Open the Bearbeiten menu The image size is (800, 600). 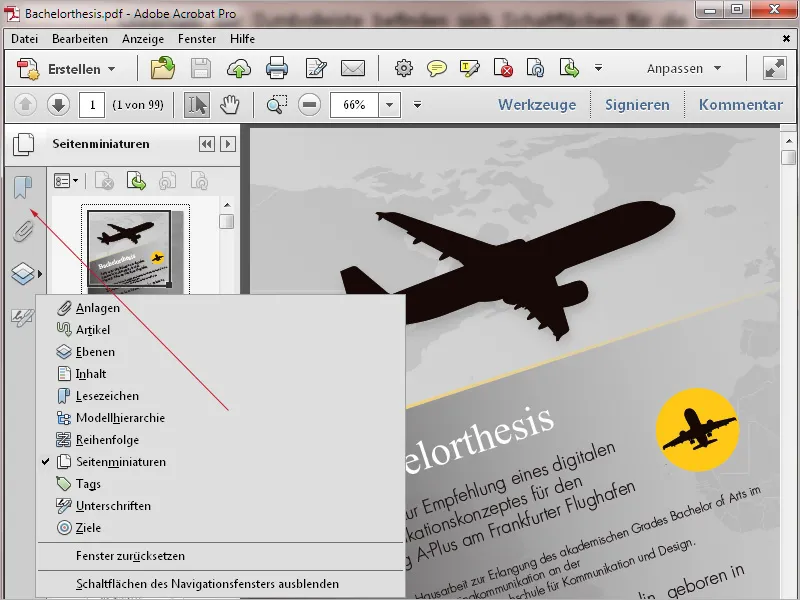tap(80, 39)
